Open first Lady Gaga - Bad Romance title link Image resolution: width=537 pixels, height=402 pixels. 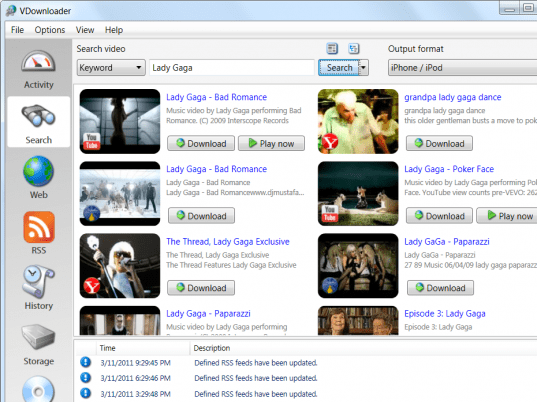tap(216, 97)
